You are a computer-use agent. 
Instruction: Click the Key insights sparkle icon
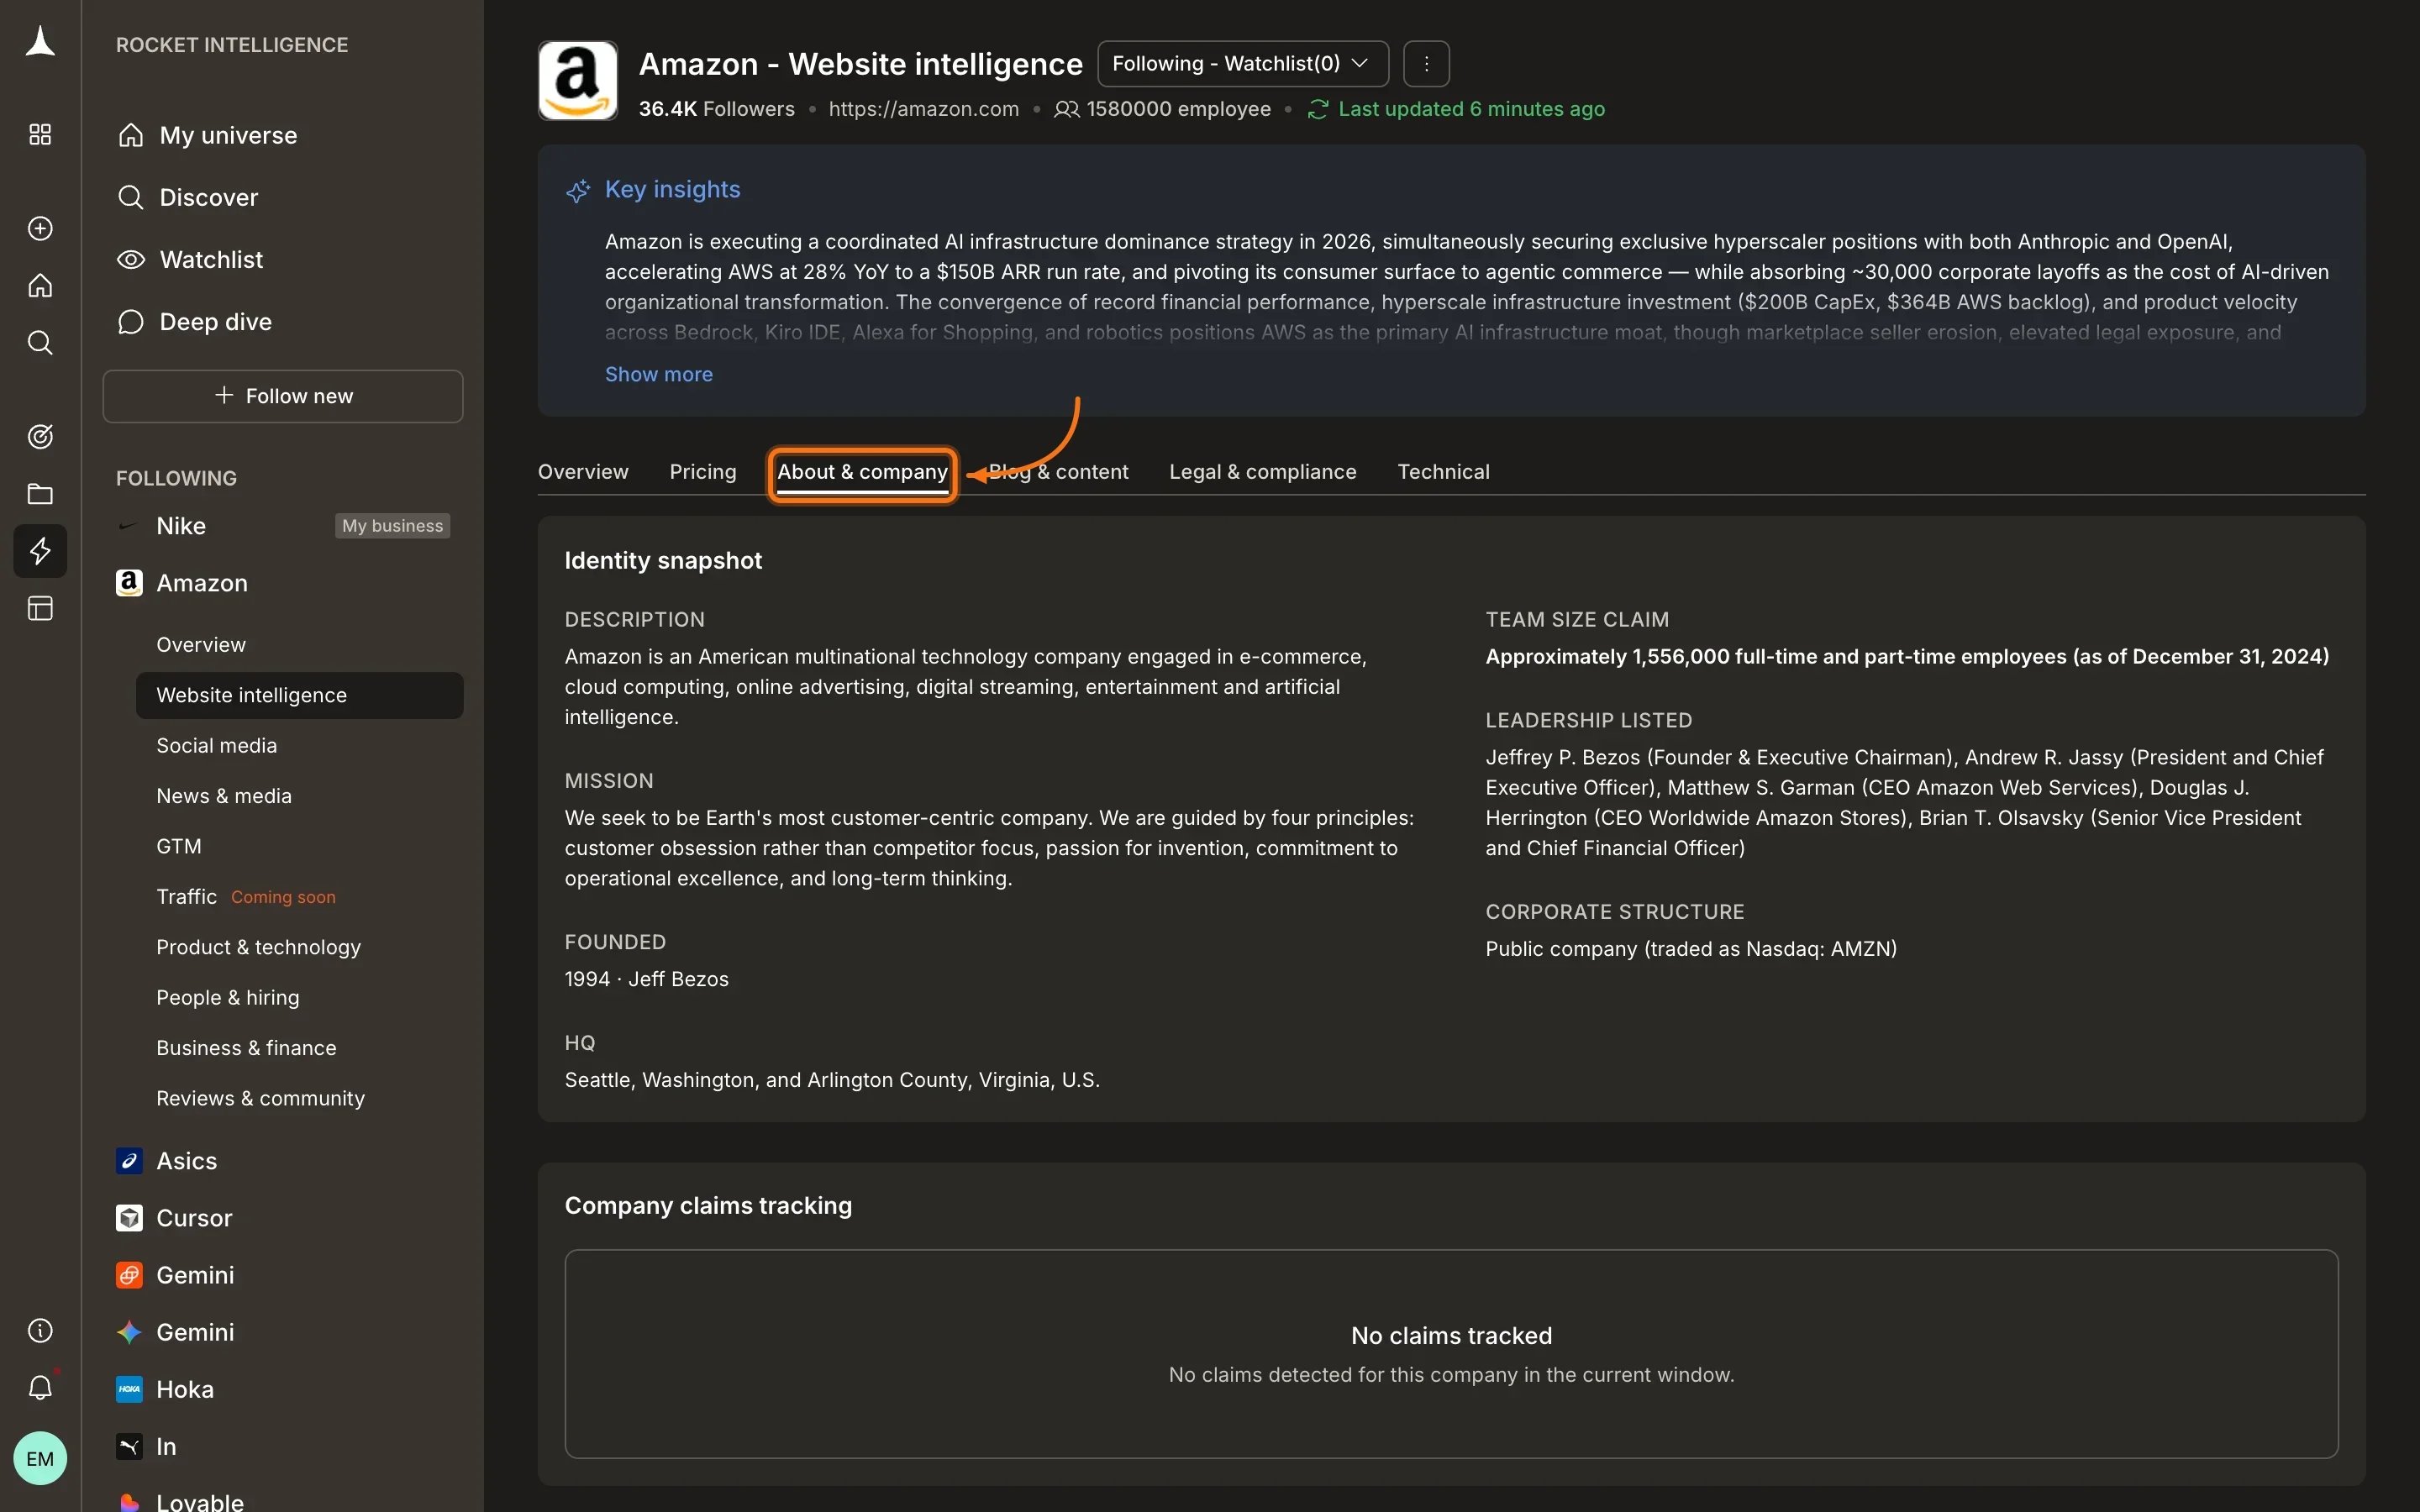click(x=578, y=190)
